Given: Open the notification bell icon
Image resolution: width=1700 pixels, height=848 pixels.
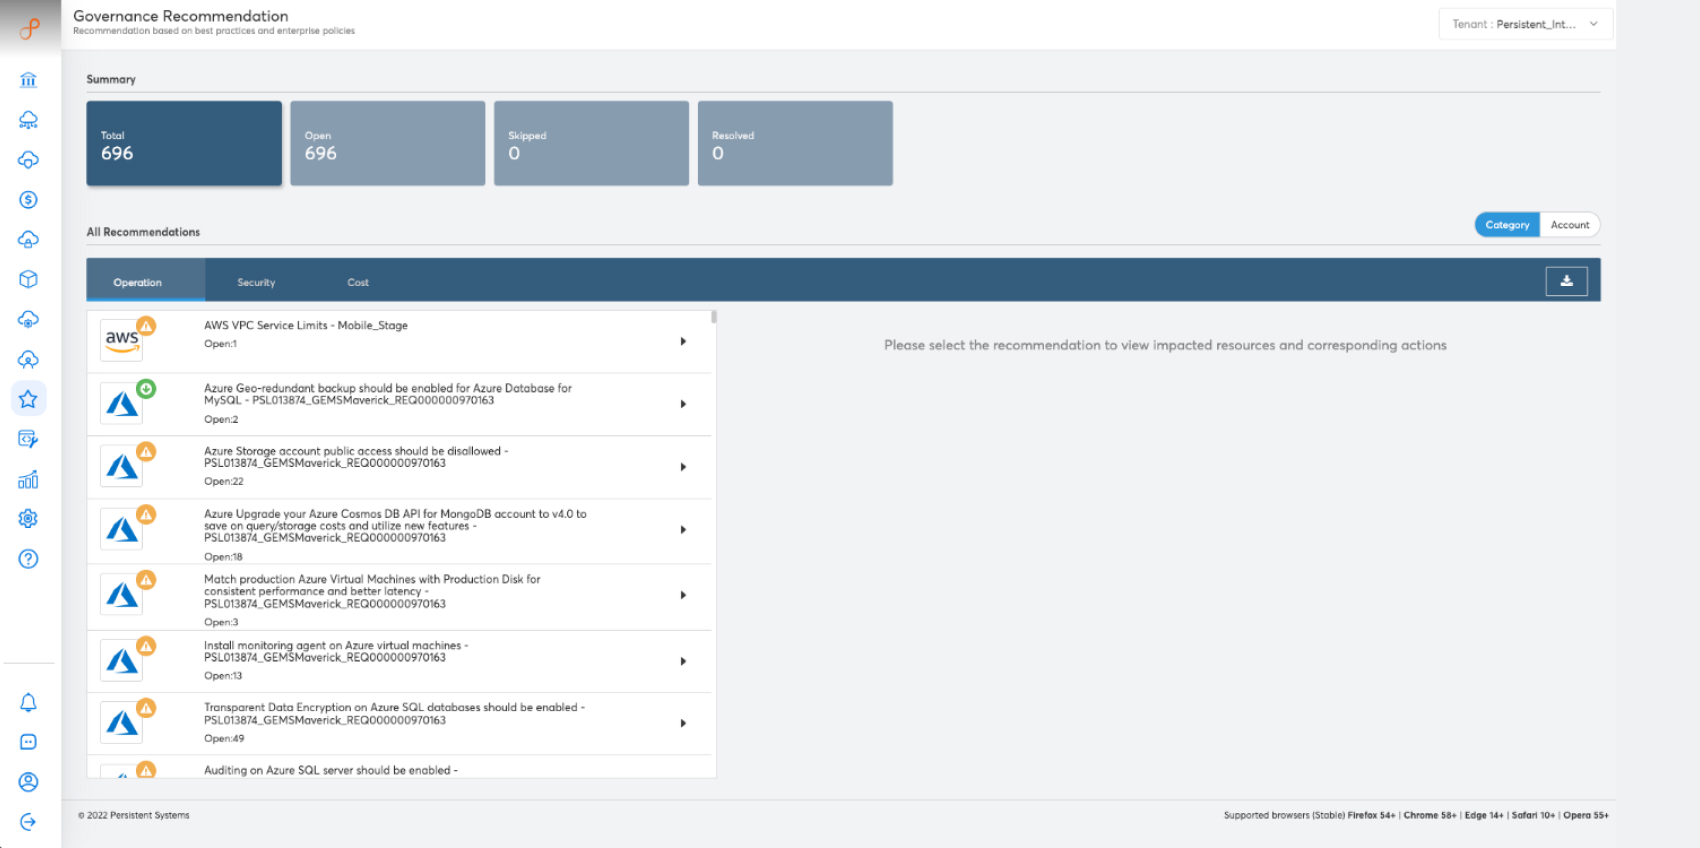Looking at the screenshot, I should tap(28, 703).
